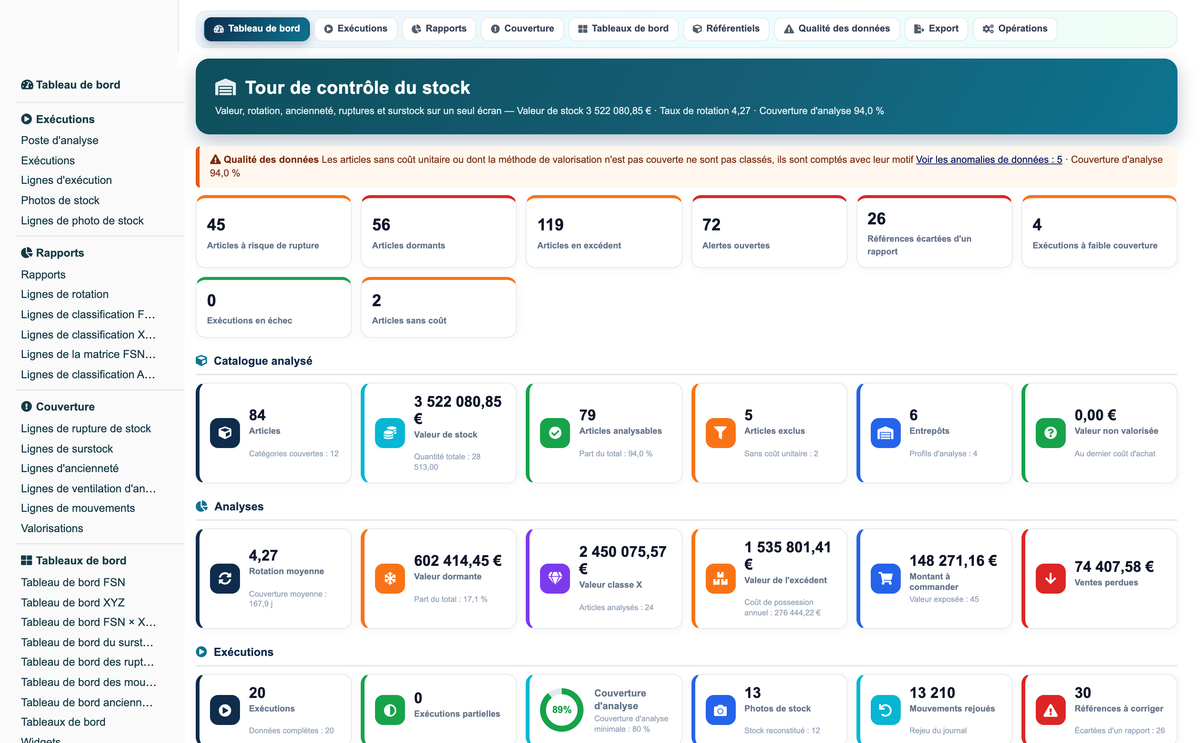The image size is (1200, 743).
Task: Click the orange funnel icon on Articles exclus
Action: 720,433
